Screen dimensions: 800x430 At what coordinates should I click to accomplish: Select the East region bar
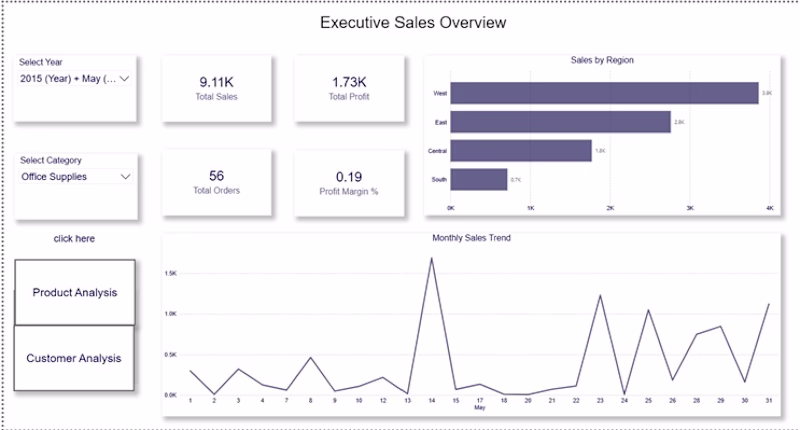point(560,122)
